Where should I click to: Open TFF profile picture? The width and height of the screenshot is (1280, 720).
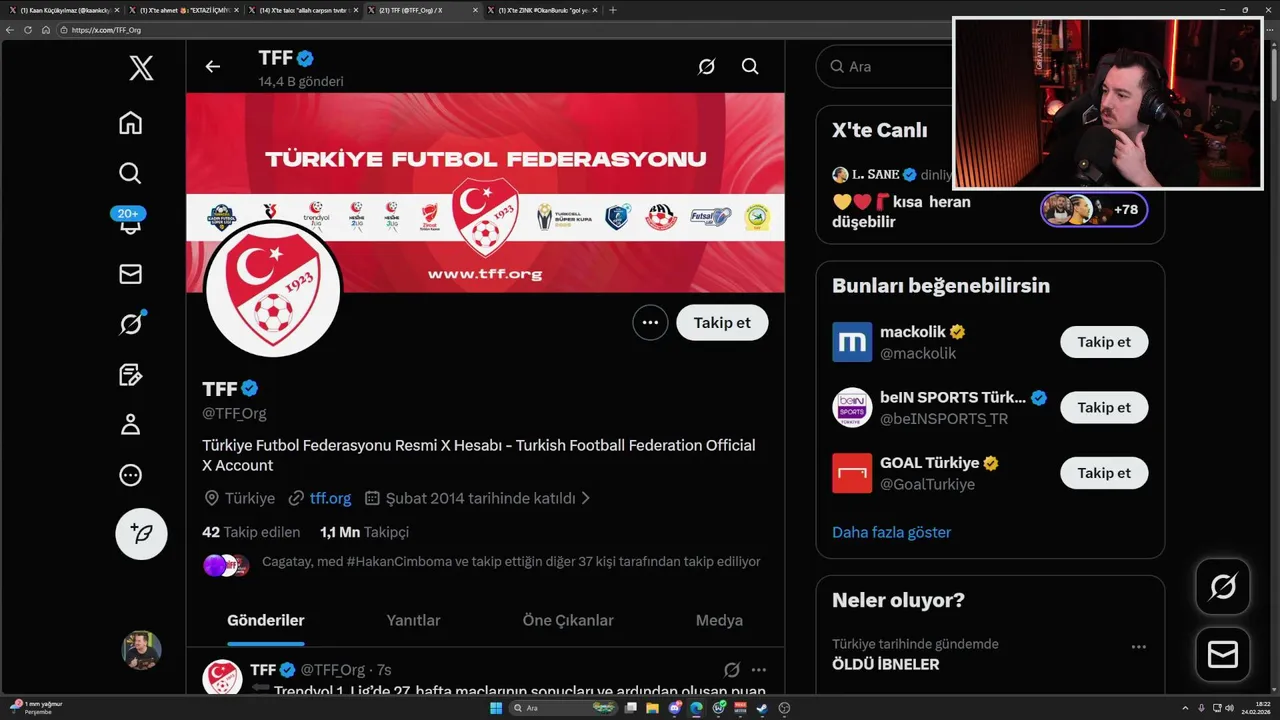coord(273,290)
